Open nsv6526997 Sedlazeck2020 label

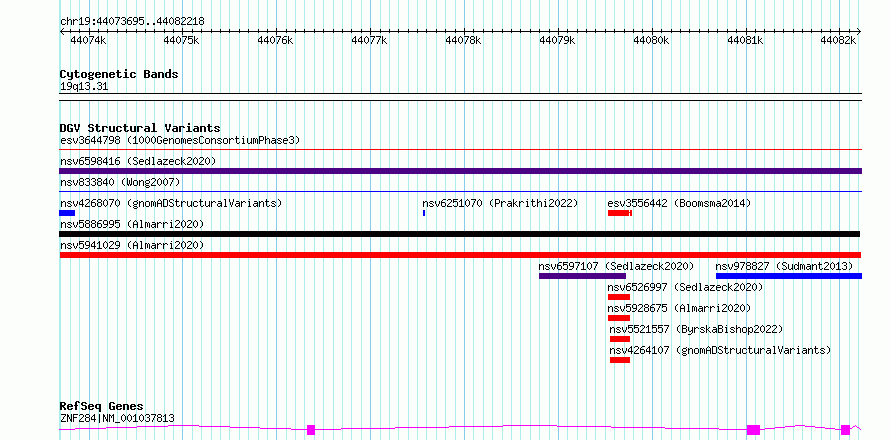coord(685,287)
